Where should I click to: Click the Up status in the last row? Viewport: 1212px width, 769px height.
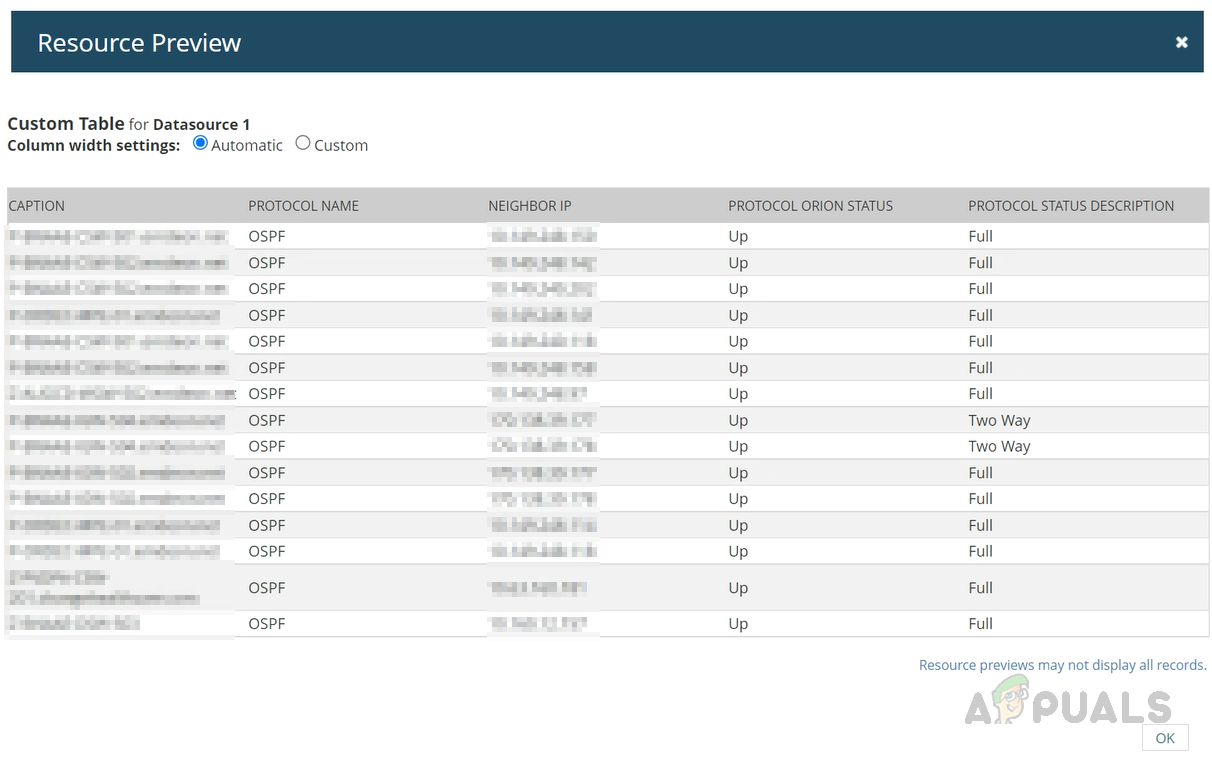click(x=738, y=623)
